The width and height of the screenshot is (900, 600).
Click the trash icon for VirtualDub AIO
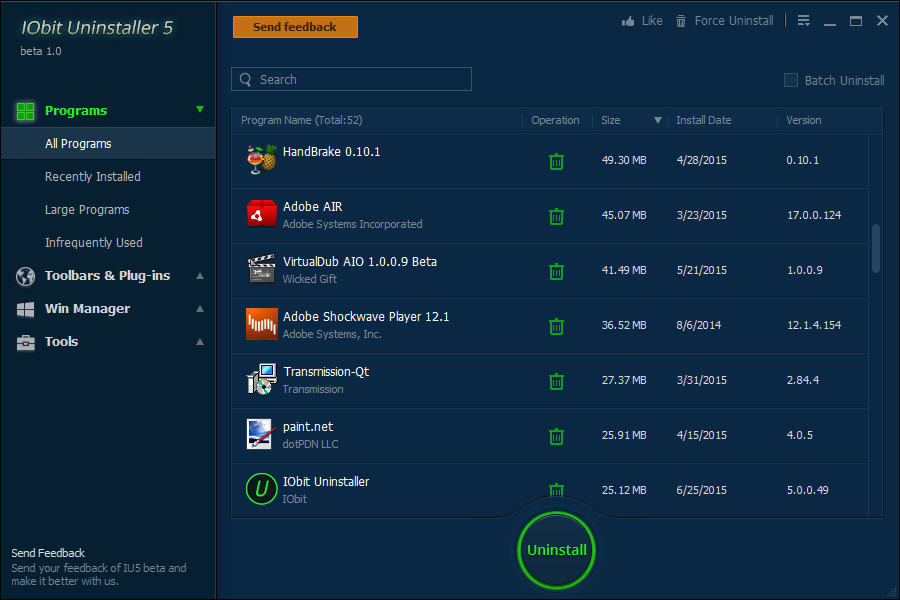tap(556, 271)
